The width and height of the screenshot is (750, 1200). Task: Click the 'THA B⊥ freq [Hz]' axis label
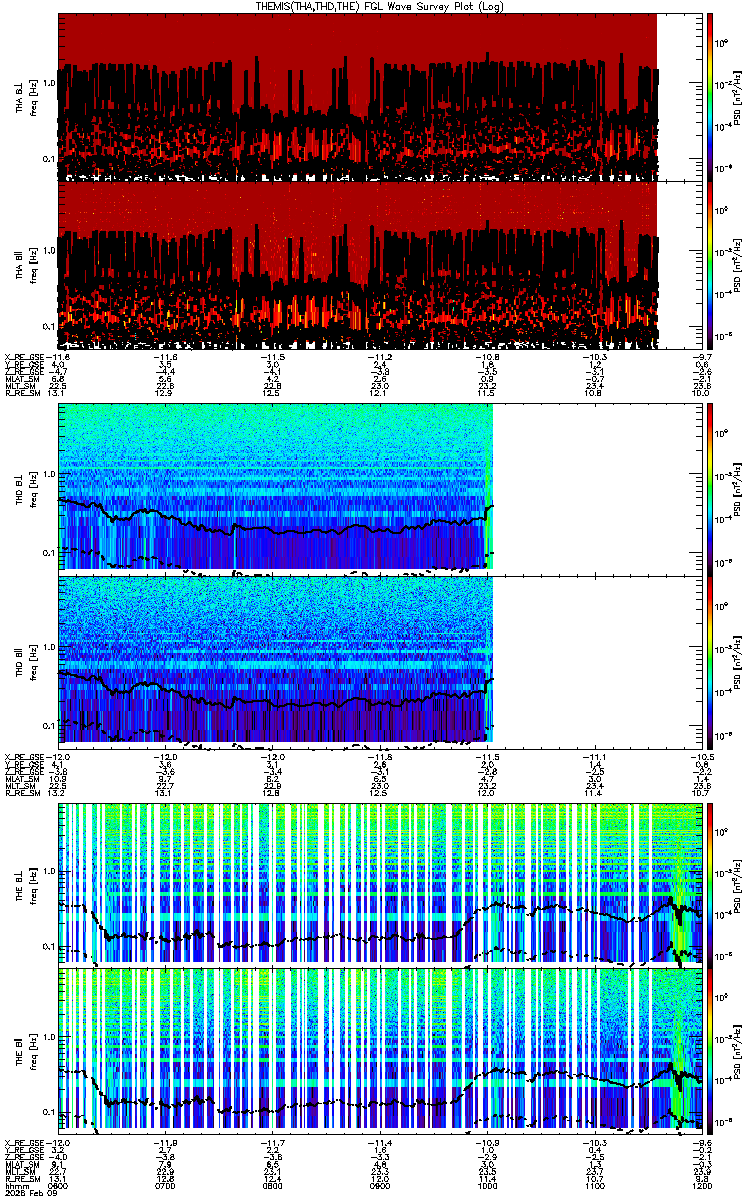point(25,97)
